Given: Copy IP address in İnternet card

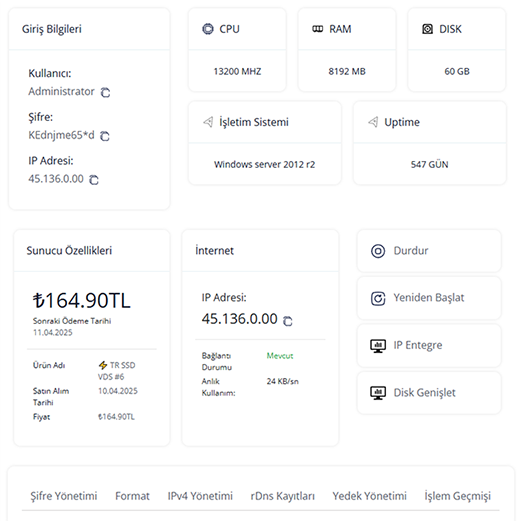Looking at the screenshot, I should coord(288,321).
